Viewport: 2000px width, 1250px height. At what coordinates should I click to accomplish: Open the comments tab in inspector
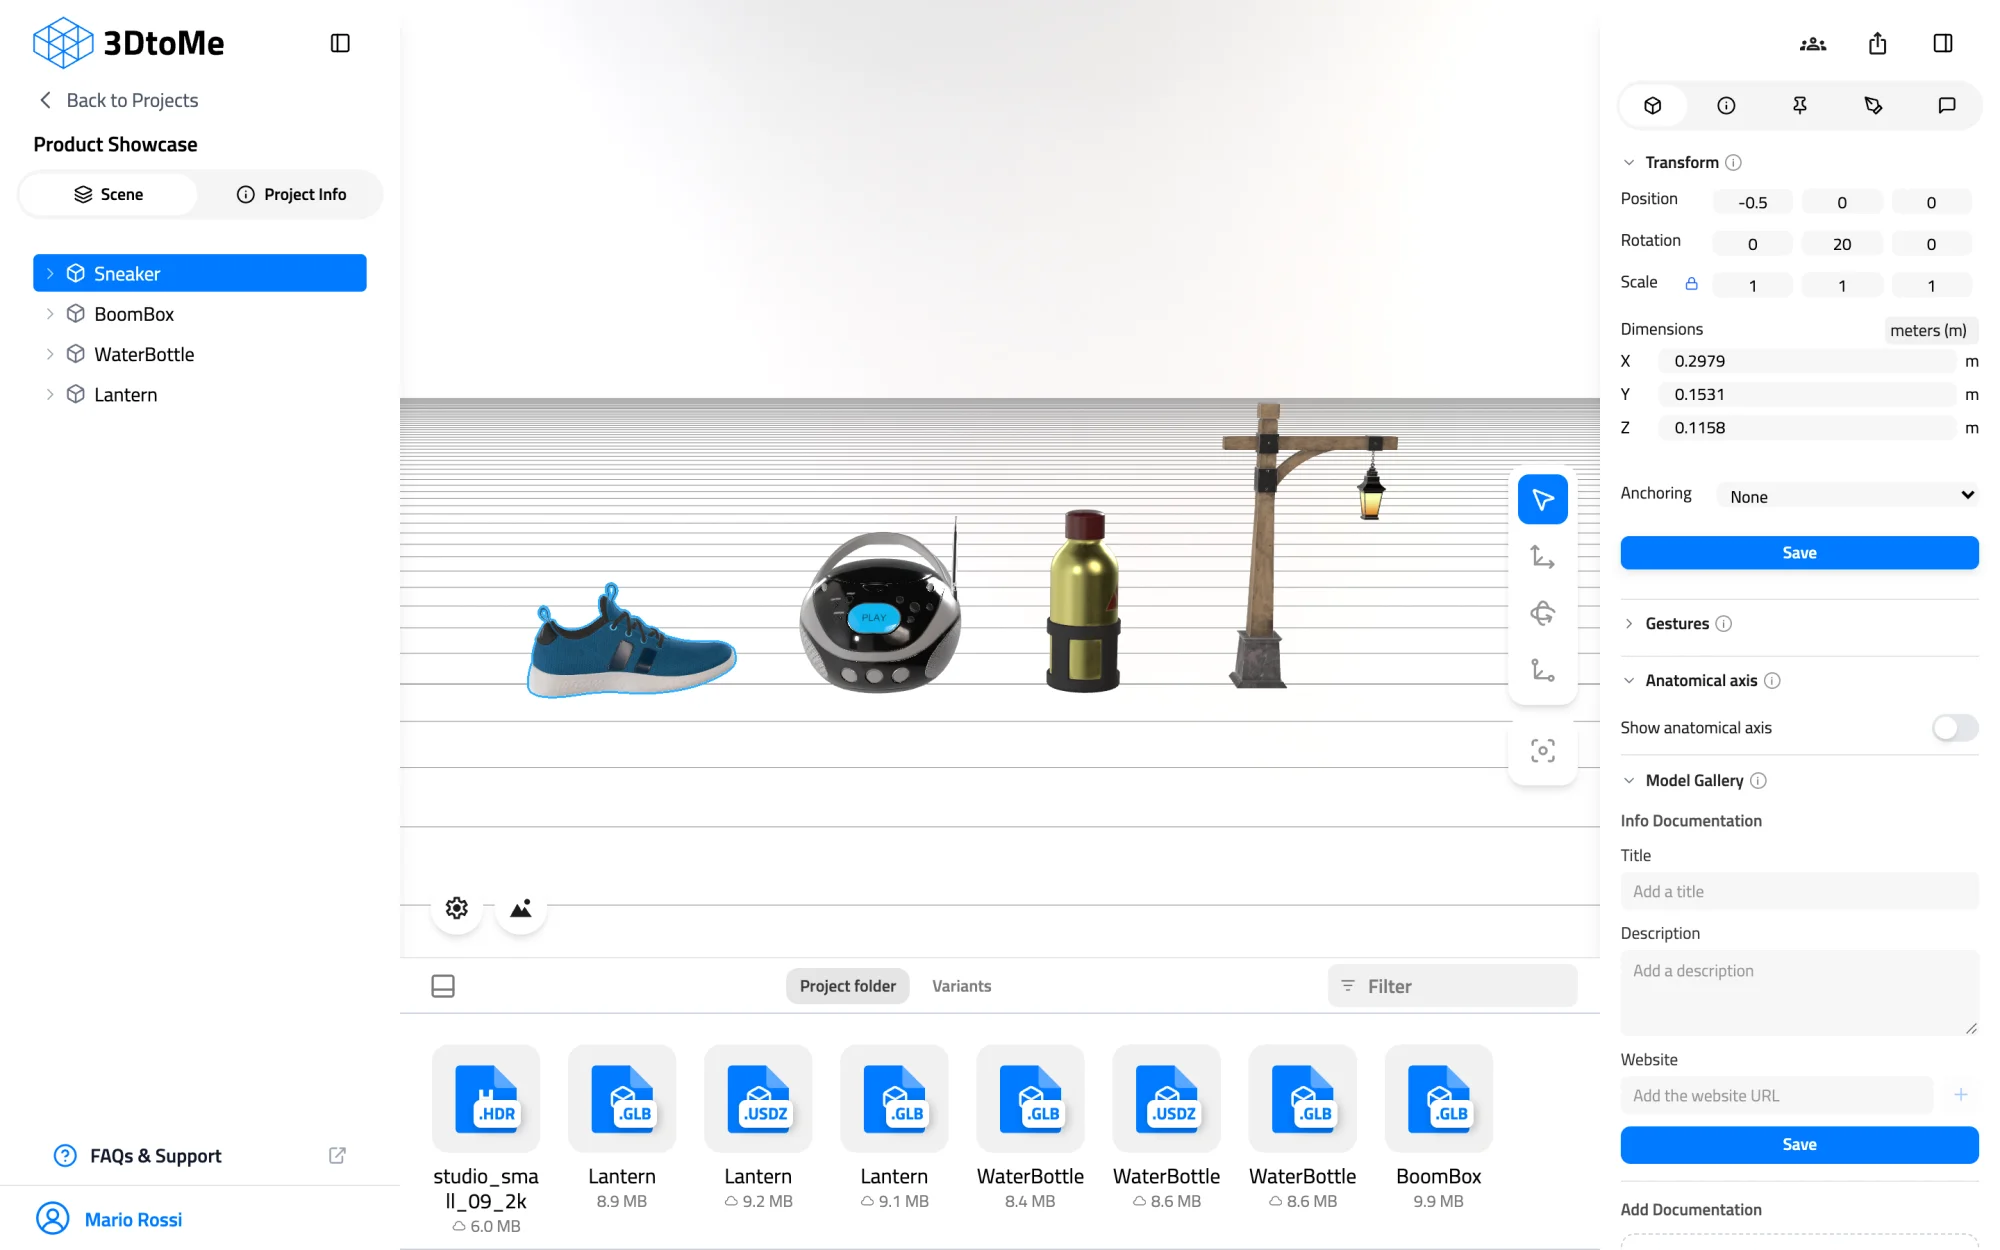1947,105
